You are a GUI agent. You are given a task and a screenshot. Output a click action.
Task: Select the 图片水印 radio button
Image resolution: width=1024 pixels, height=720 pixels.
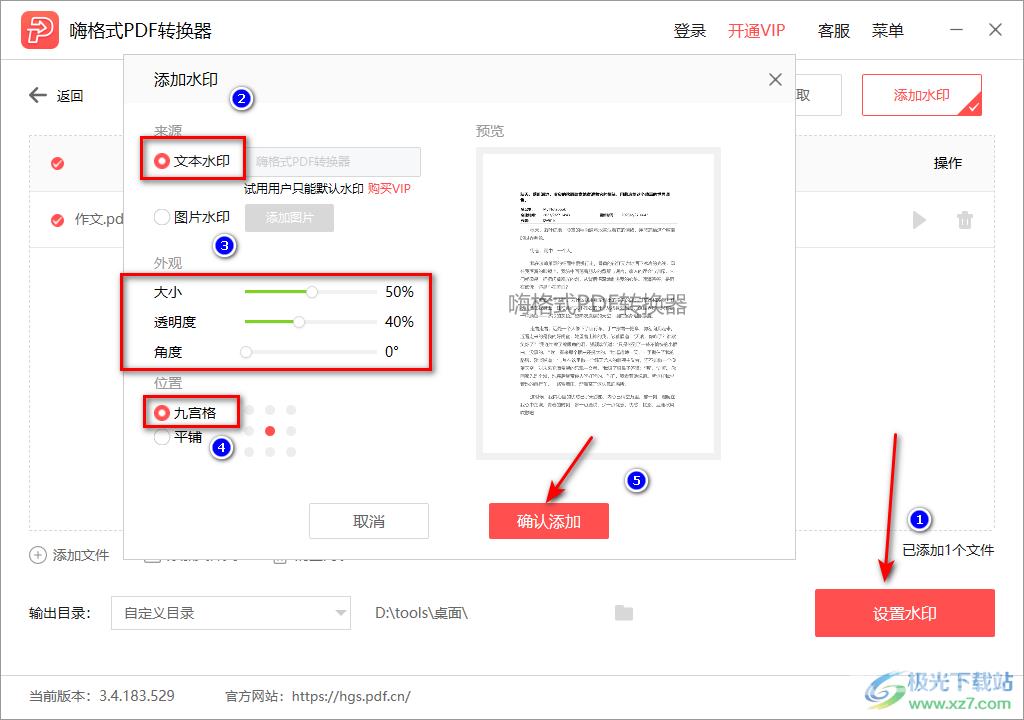coord(162,217)
